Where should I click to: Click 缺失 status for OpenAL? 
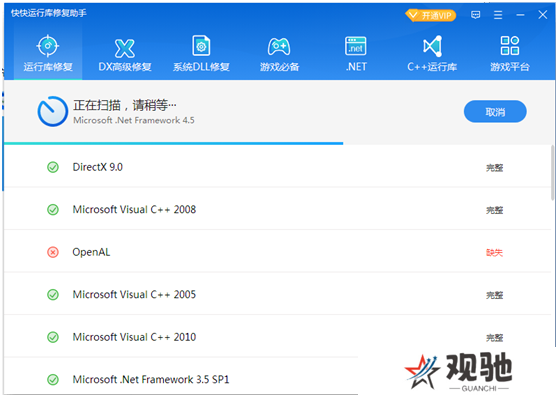[495, 253]
